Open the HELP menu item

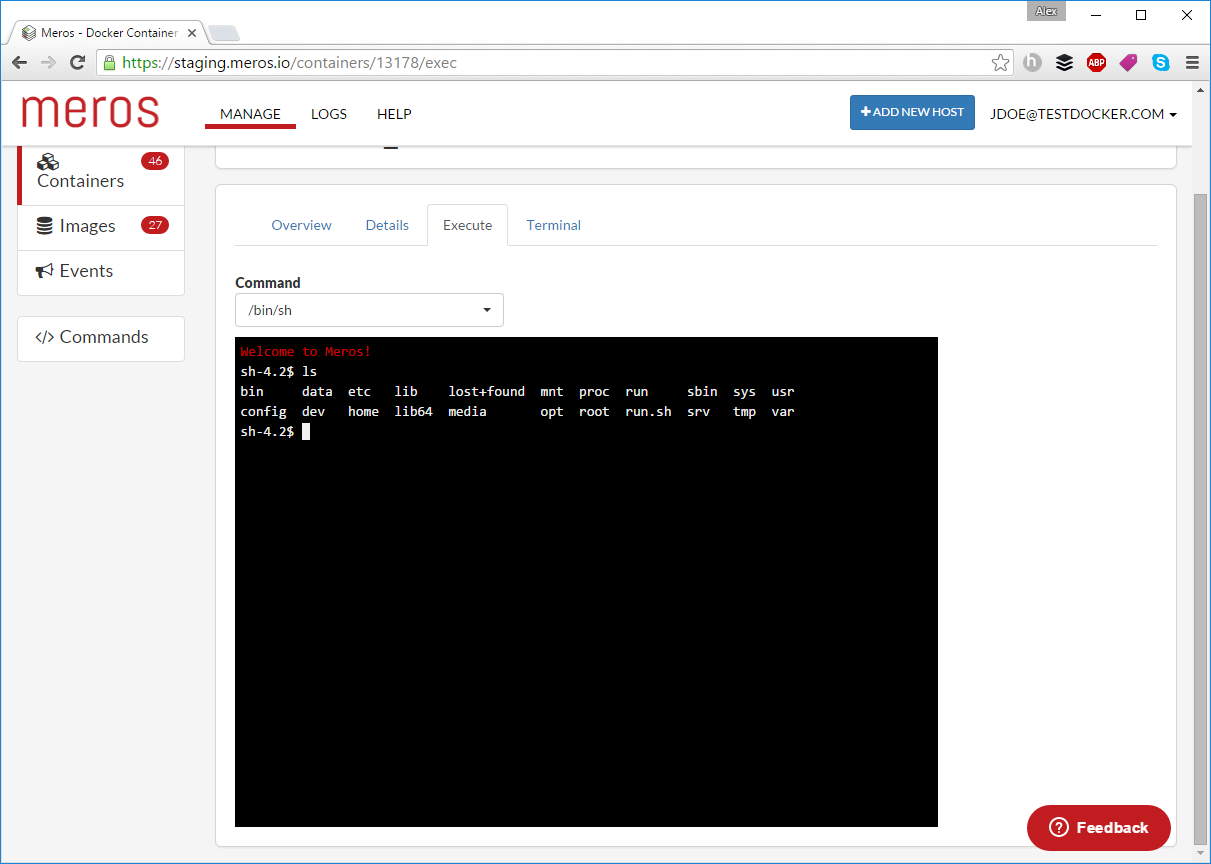click(x=394, y=114)
